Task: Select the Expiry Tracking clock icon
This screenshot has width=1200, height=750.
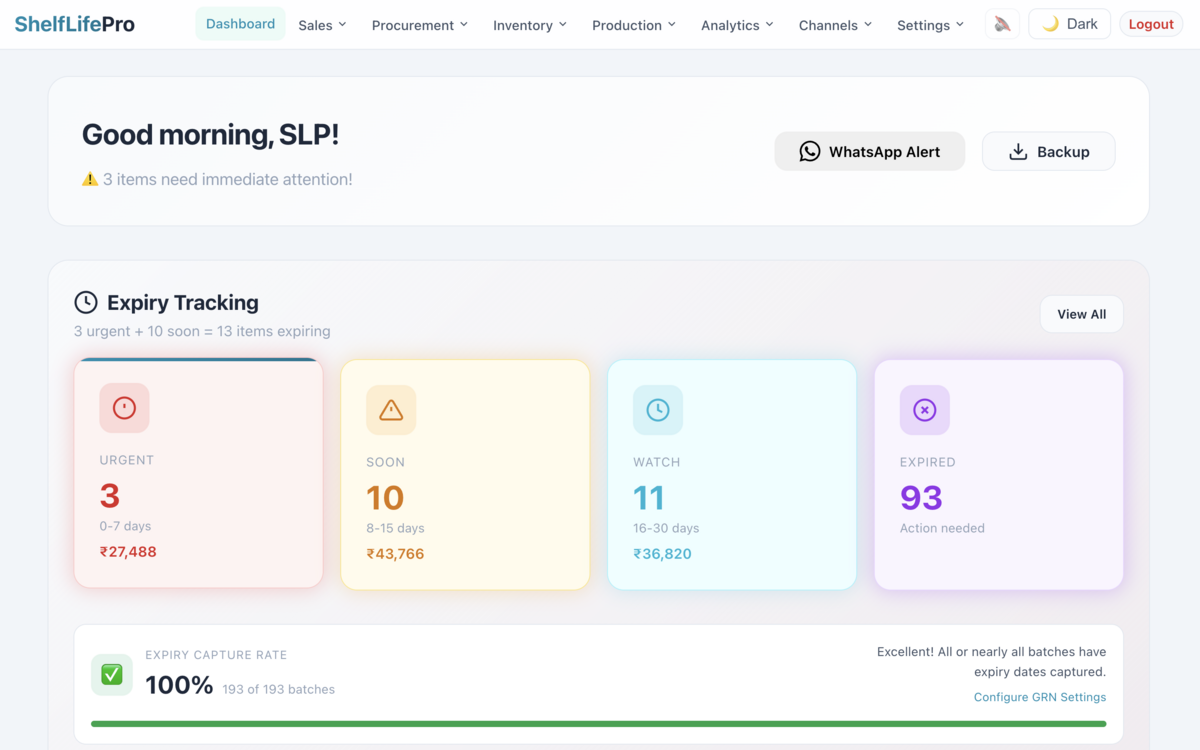Action: (86, 301)
